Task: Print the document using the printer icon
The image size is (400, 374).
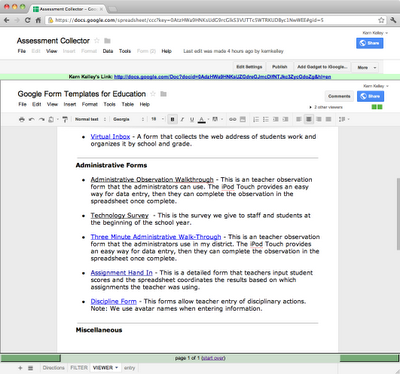Action: pos(22,119)
